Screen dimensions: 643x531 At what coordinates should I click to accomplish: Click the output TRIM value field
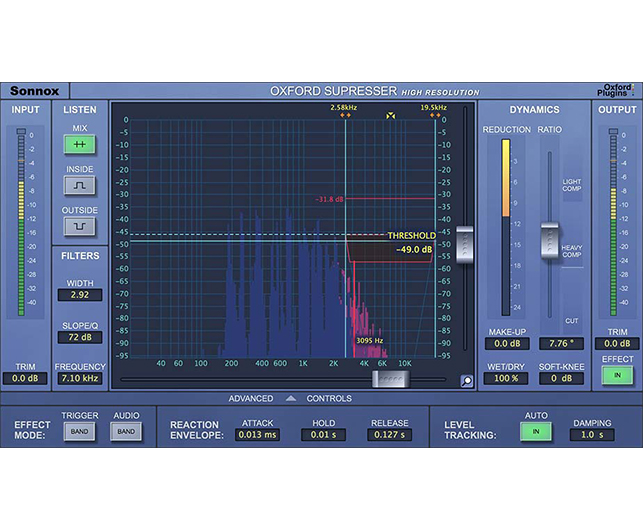[x=617, y=344]
